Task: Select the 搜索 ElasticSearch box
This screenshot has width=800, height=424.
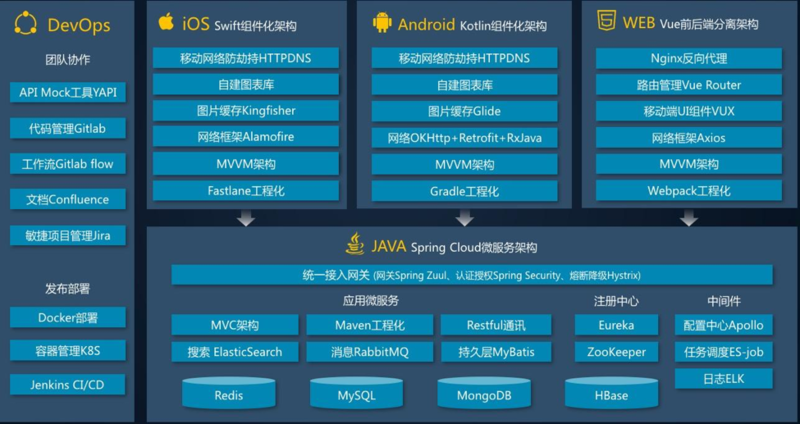Action: (x=235, y=352)
